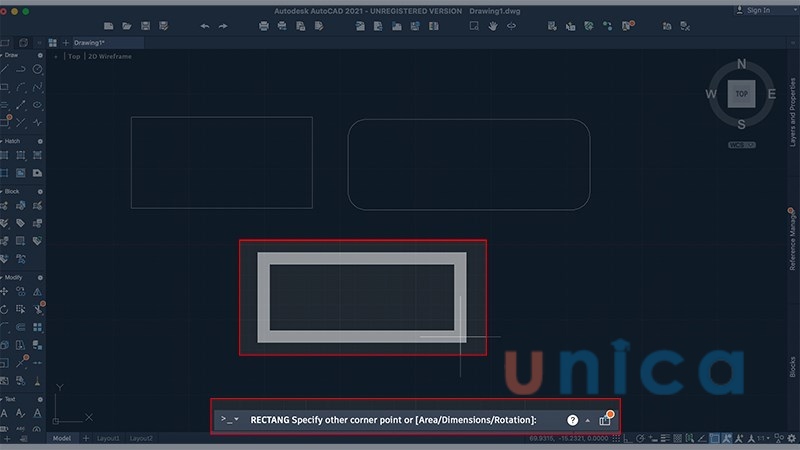
Task: Save the drawing with the floppy icon
Action: [145, 26]
